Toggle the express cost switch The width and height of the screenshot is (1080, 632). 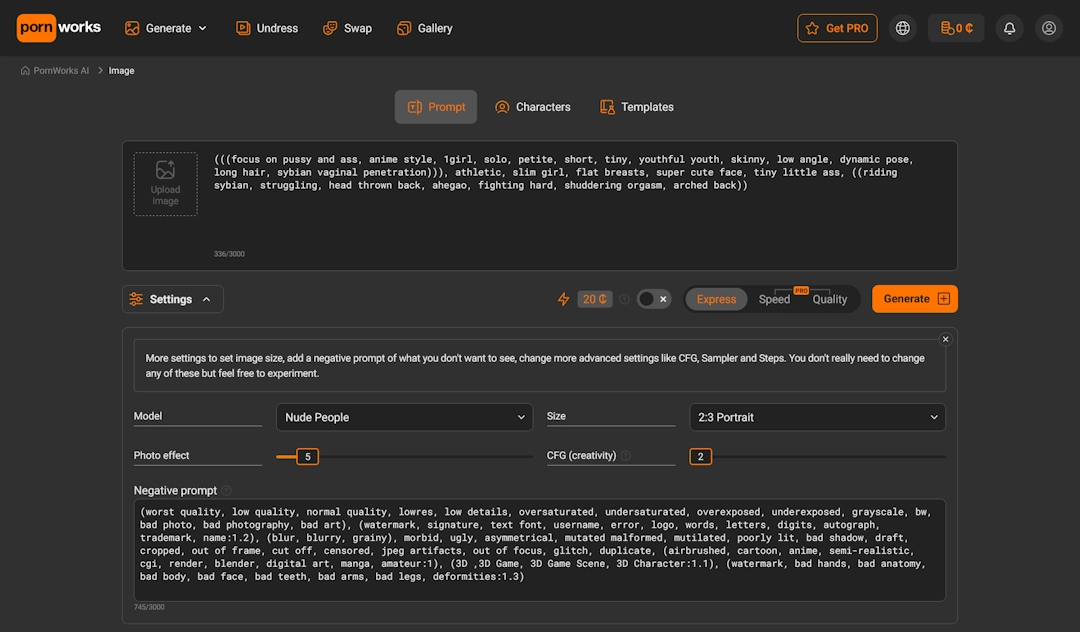tap(653, 298)
